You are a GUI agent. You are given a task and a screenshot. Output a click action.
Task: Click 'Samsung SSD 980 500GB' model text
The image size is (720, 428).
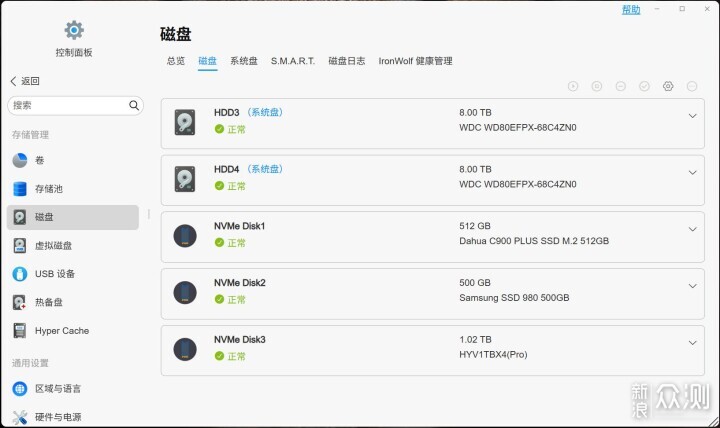[514, 298]
